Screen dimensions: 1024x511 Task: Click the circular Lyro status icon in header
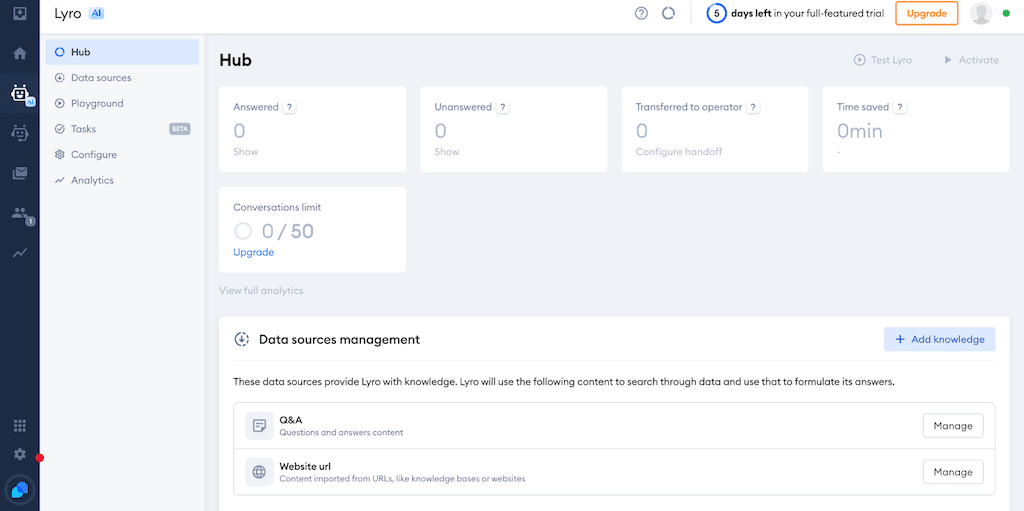coord(668,13)
